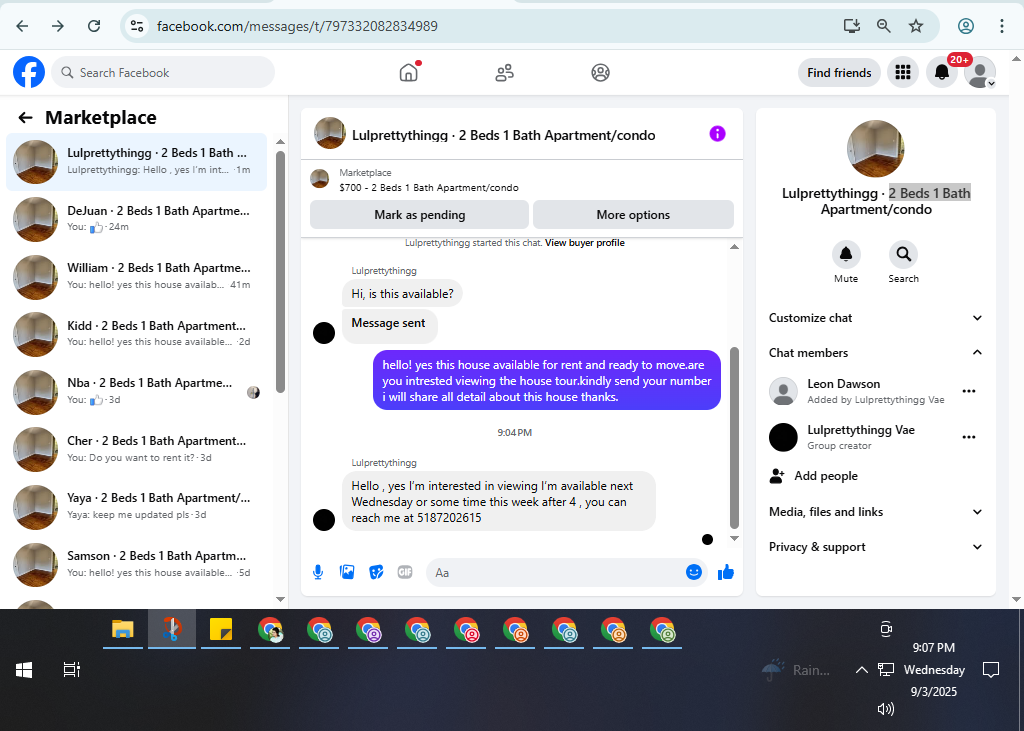Open options dots for Lulprettythingg Vae
The height and width of the screenshot is (731, 1024).
pyautogui.click(x=968, y=437)
